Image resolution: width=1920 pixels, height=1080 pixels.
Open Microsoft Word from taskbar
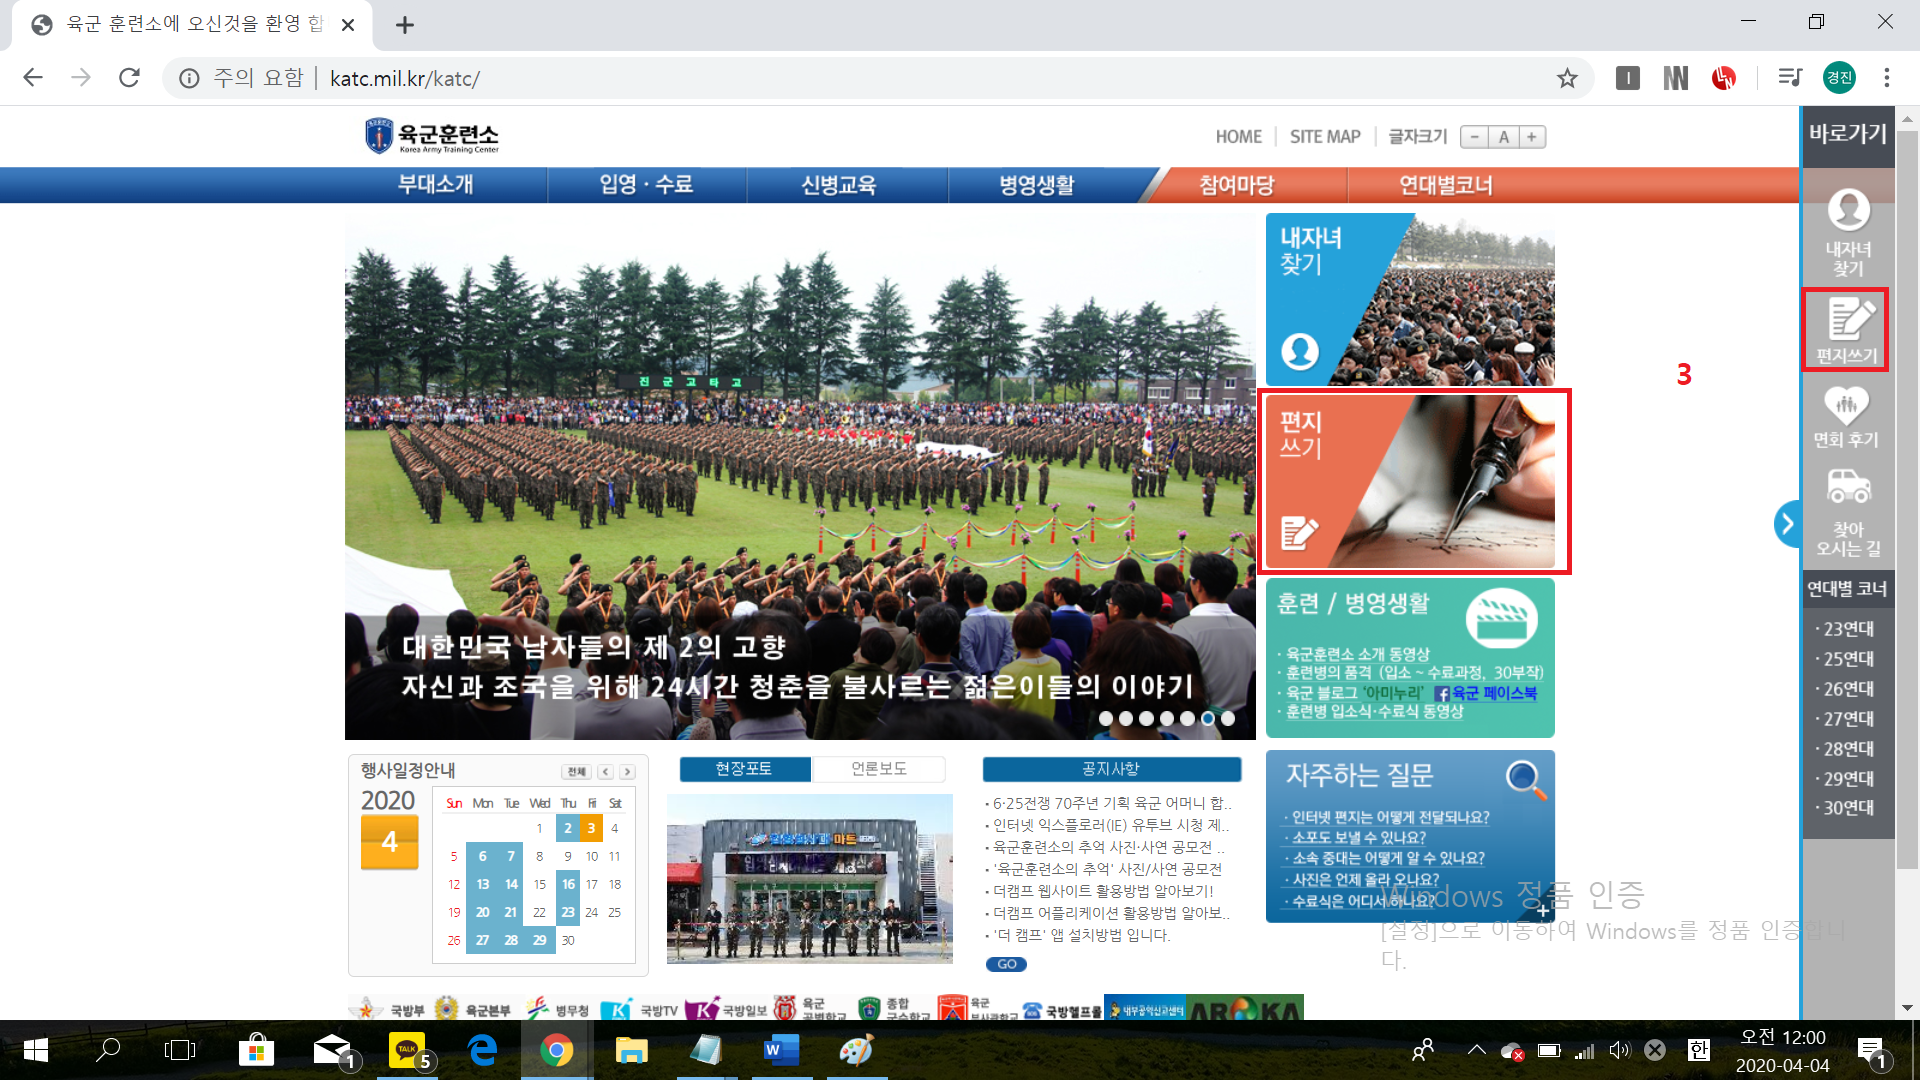coord(781,1050)
